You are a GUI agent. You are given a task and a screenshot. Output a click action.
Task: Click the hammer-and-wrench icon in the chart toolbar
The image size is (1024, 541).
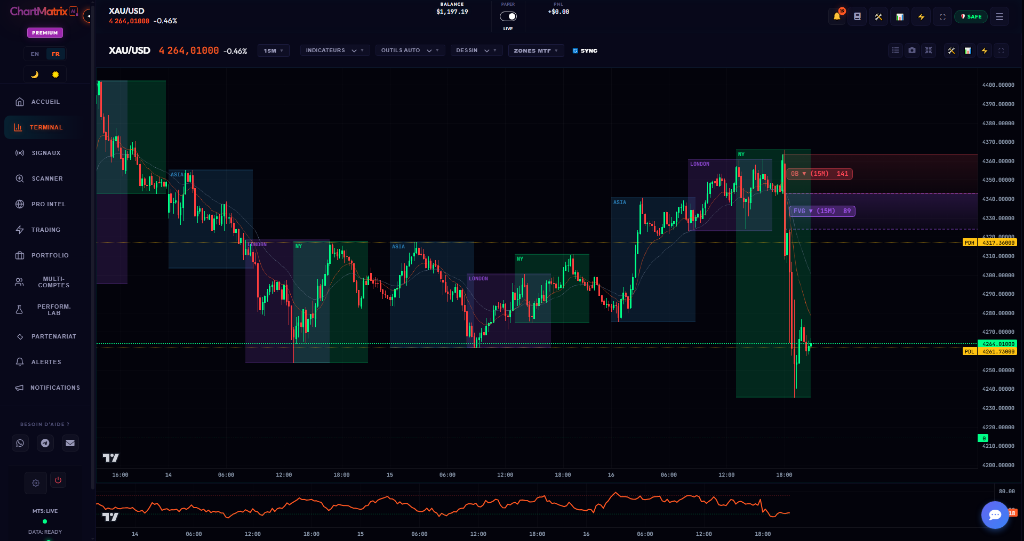952,50
